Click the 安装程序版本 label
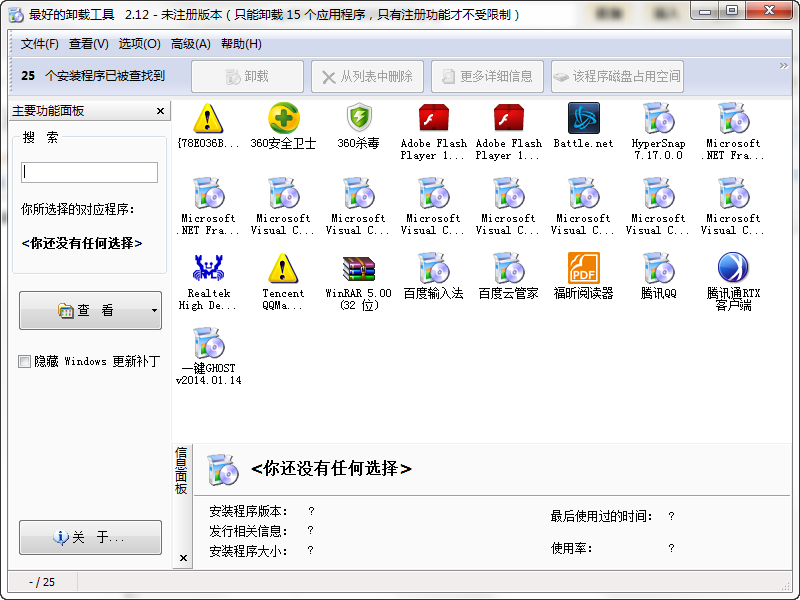Viewport: 800px width, 600px height. pos(248,511)
